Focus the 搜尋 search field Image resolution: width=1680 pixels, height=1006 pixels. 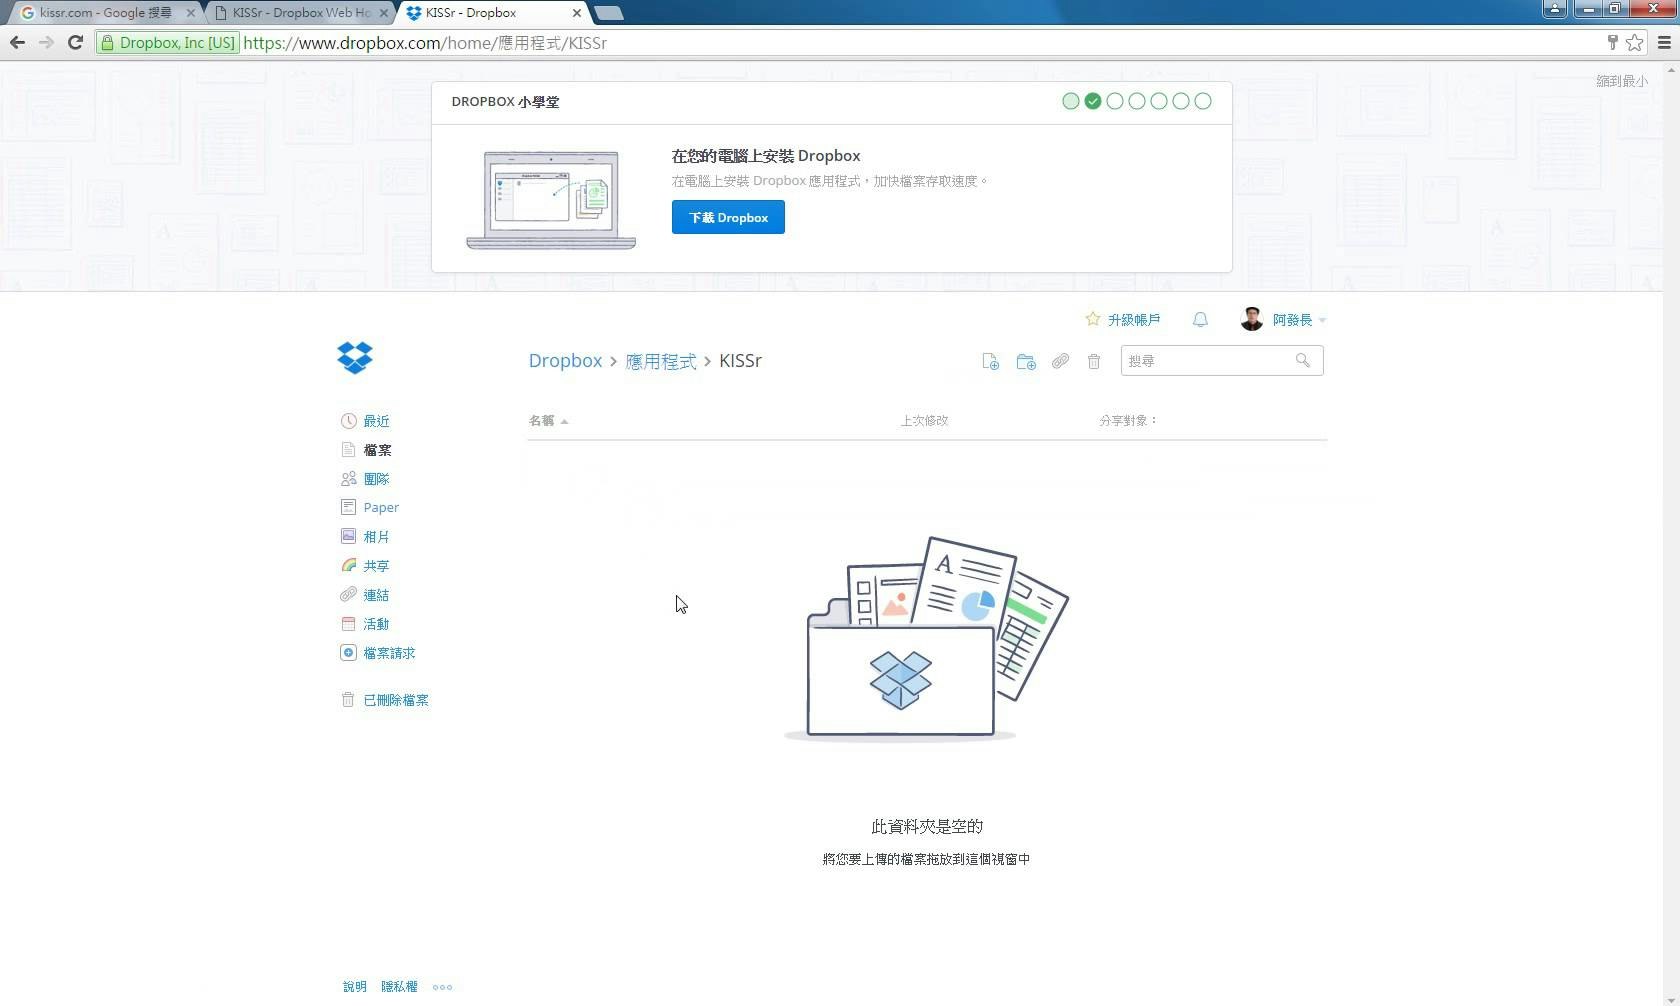point(1222,361)
